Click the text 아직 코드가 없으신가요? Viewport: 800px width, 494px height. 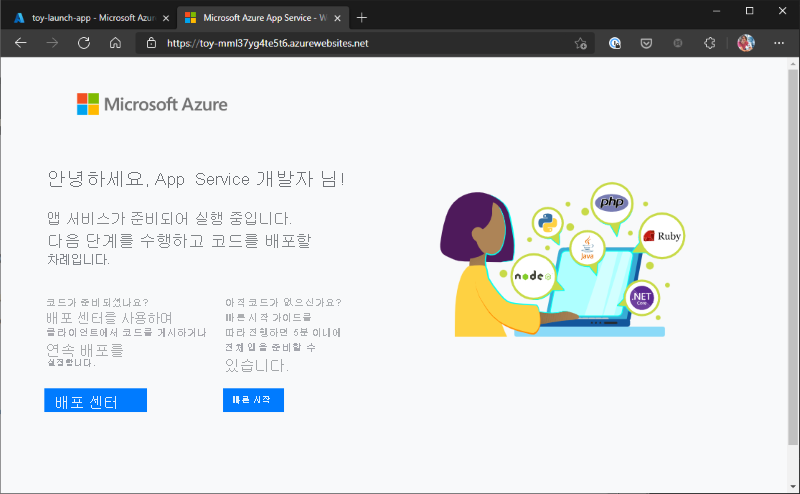coord(283,303)
